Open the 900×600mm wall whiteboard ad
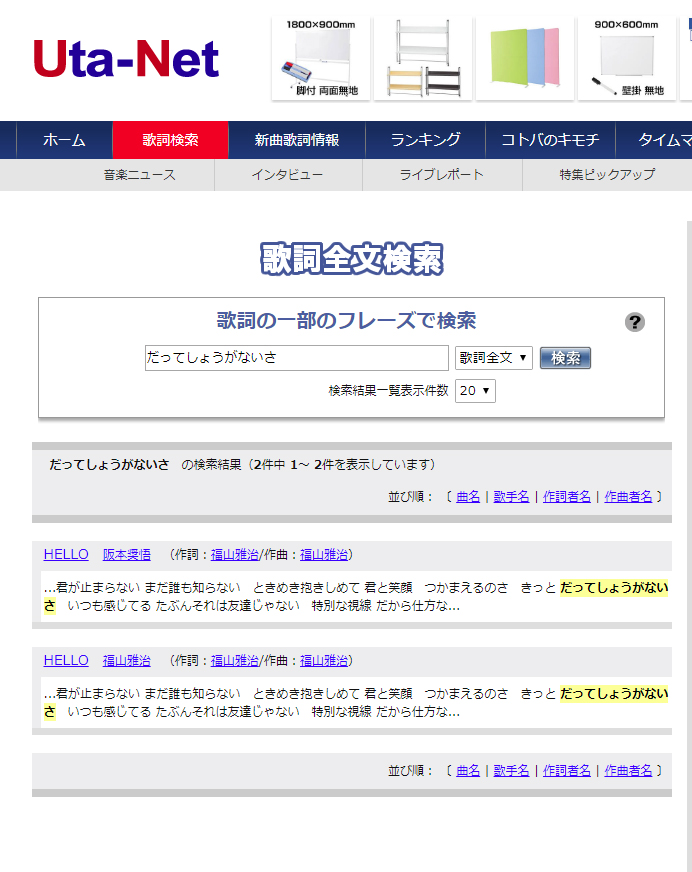The height and width of the screenshot is (872, 692). 626,58
